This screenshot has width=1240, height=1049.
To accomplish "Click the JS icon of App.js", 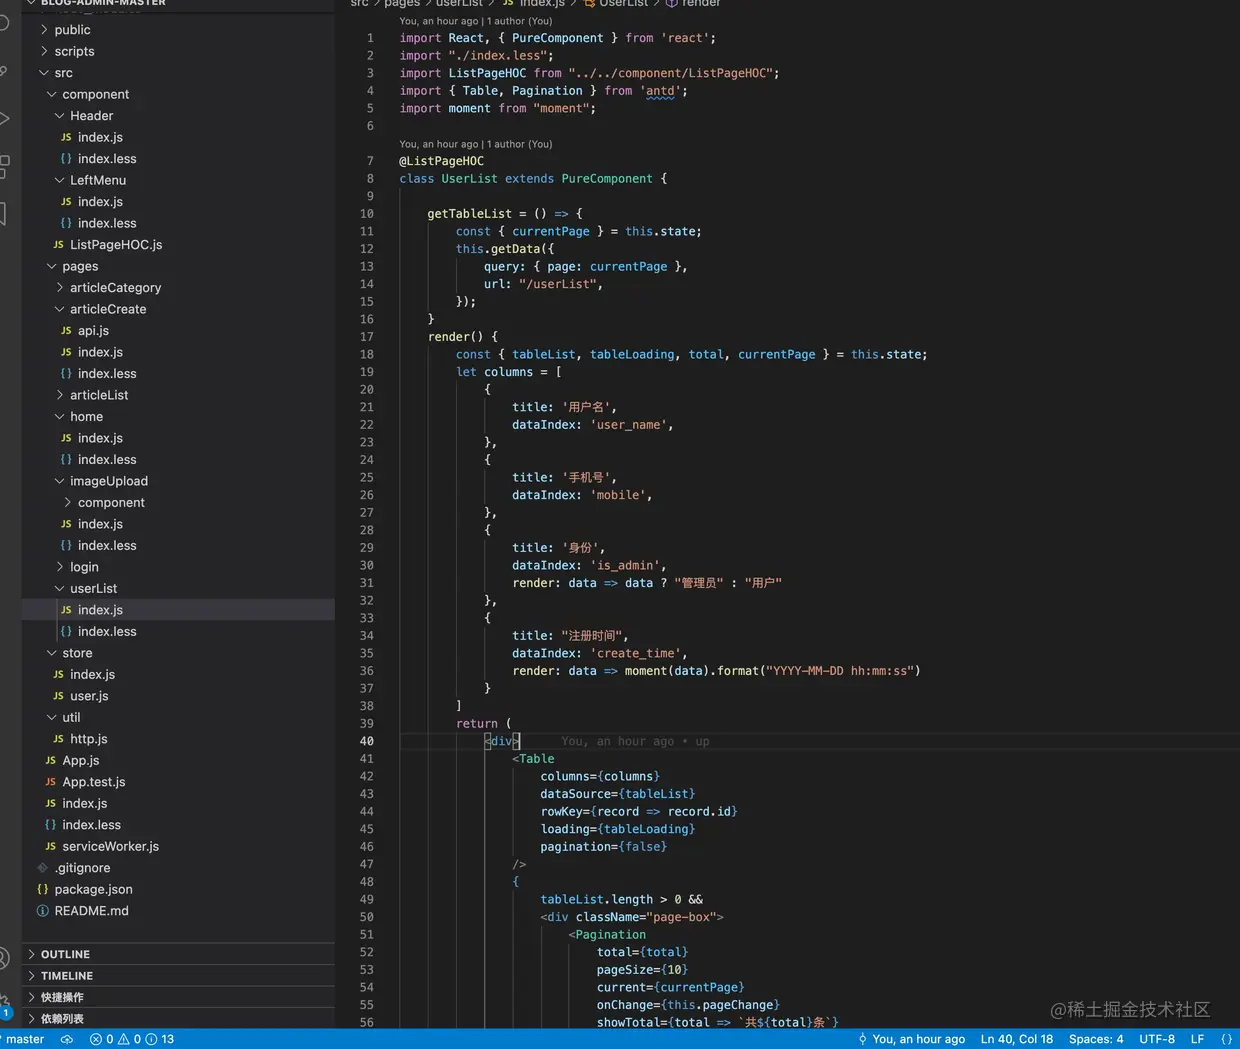I will pyautogui.click(x=50, y=761).
